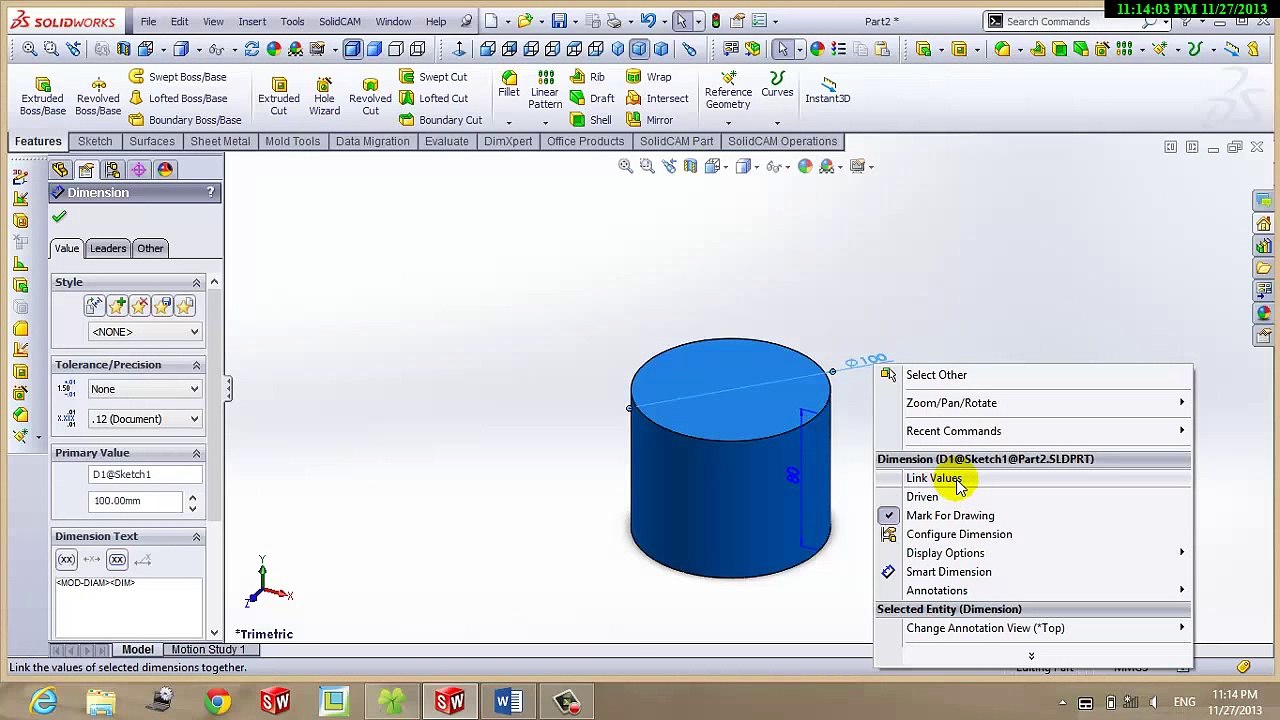Click the Extruded Boss/Base tool

(x=42, y=97)
